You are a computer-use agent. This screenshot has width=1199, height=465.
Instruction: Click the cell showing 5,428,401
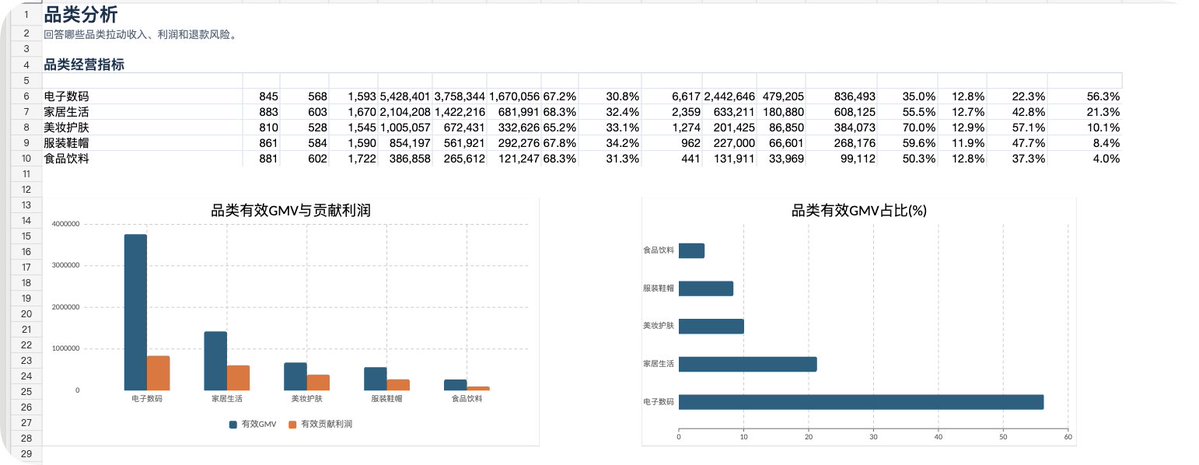tap(405, 96)
